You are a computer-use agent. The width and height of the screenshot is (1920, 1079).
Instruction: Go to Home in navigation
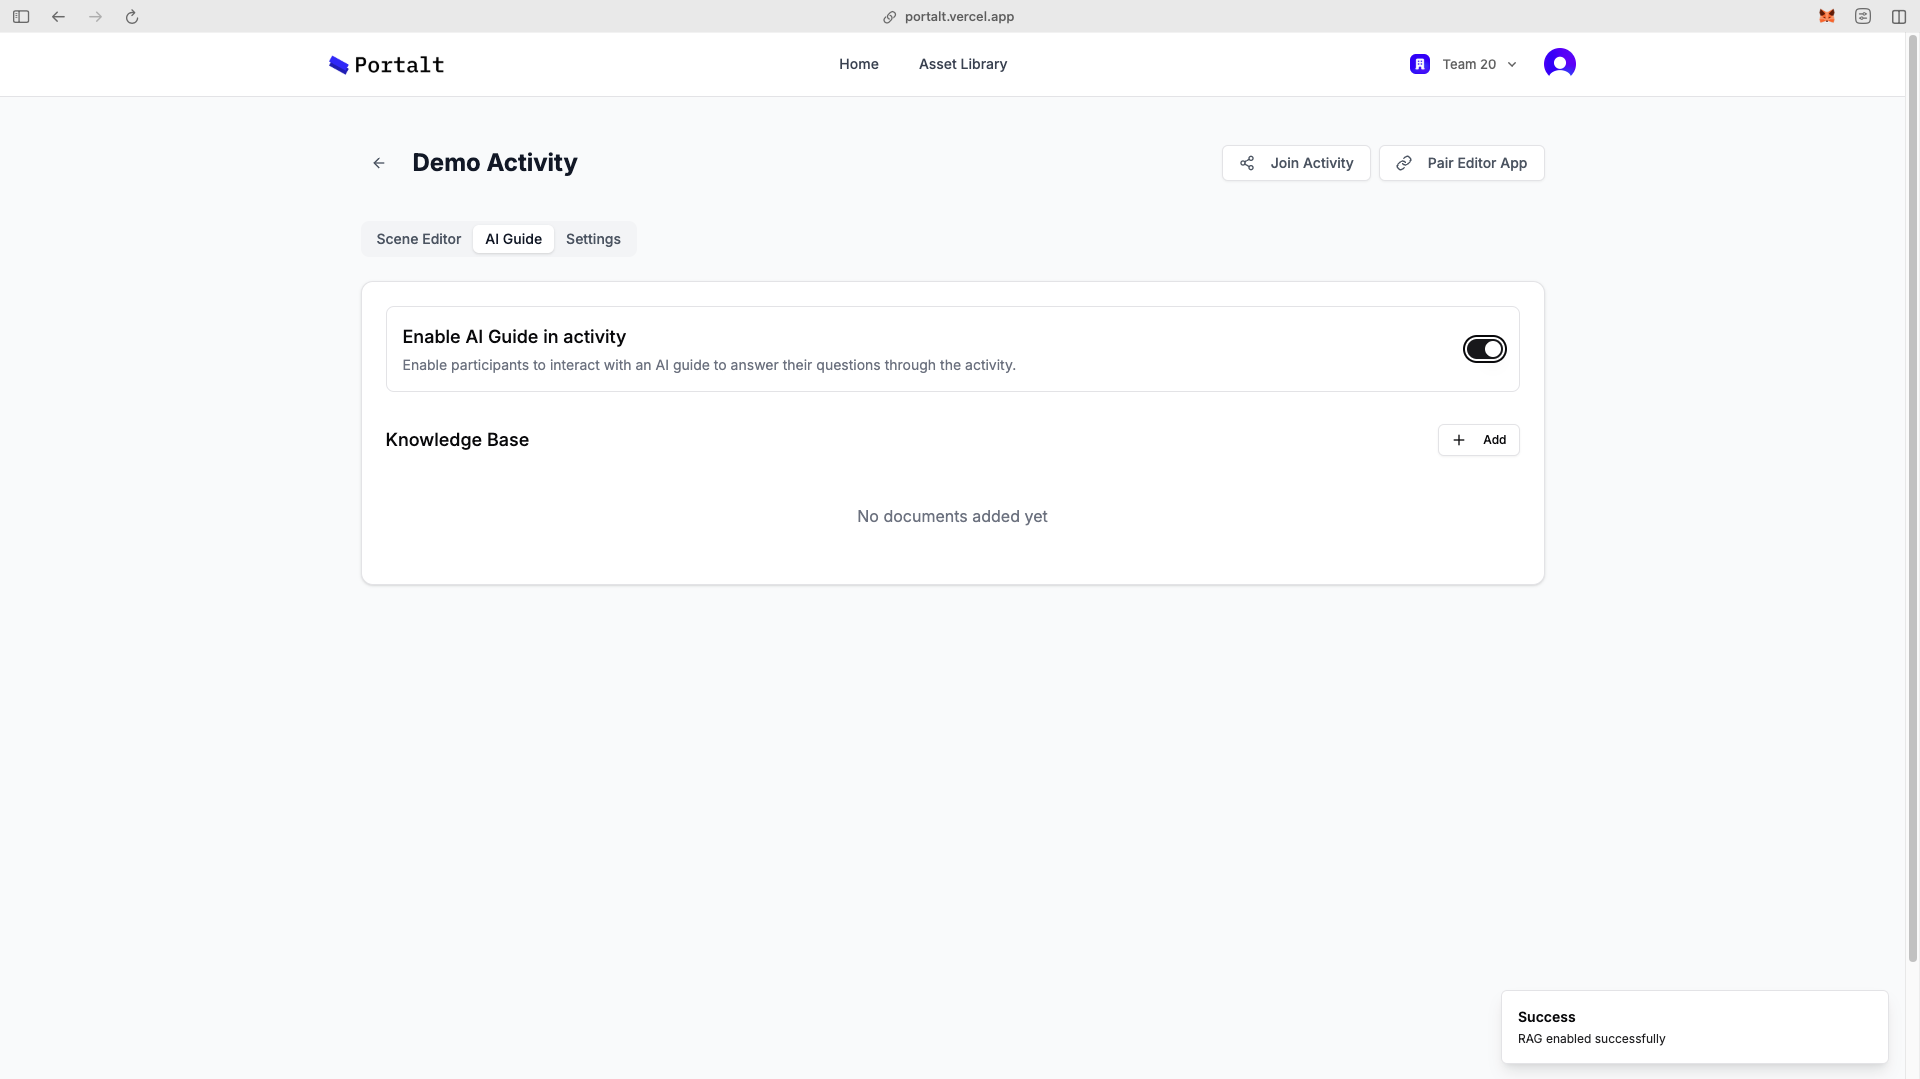[x=858, y=64]
